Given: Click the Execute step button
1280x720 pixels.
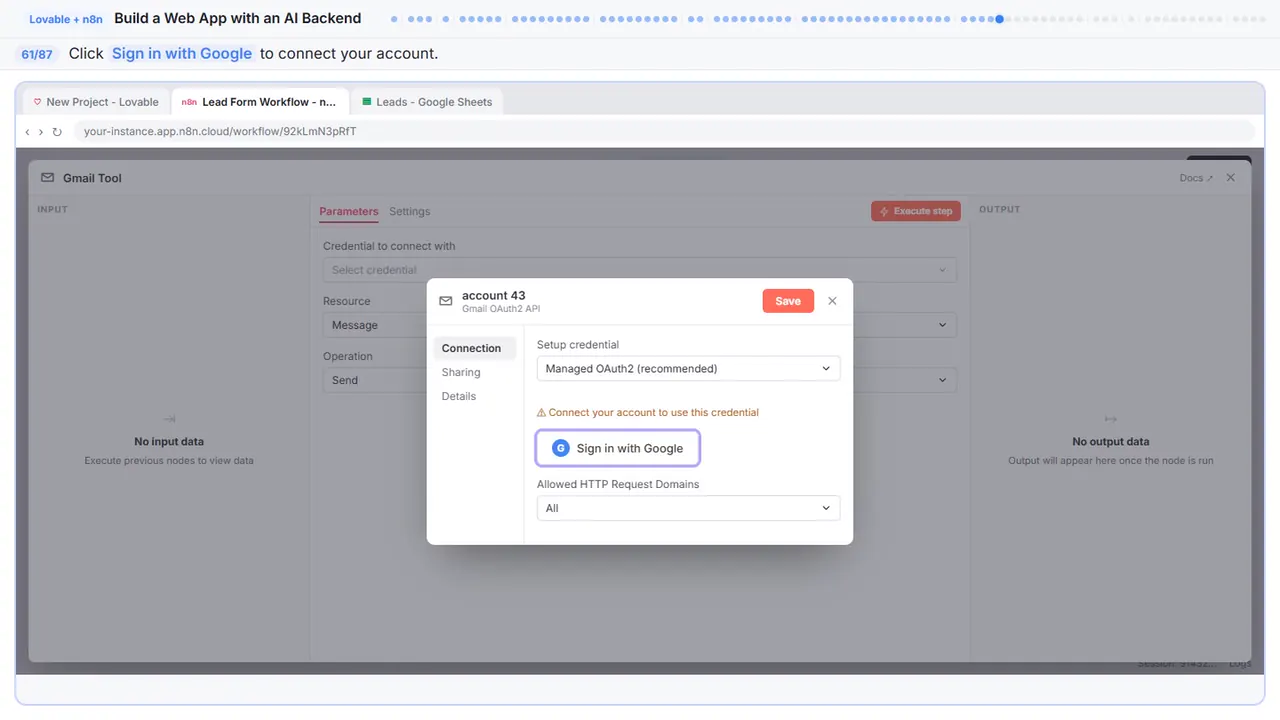Looking at the screenshot, I should pyautogui.click(x=916, y=211).
